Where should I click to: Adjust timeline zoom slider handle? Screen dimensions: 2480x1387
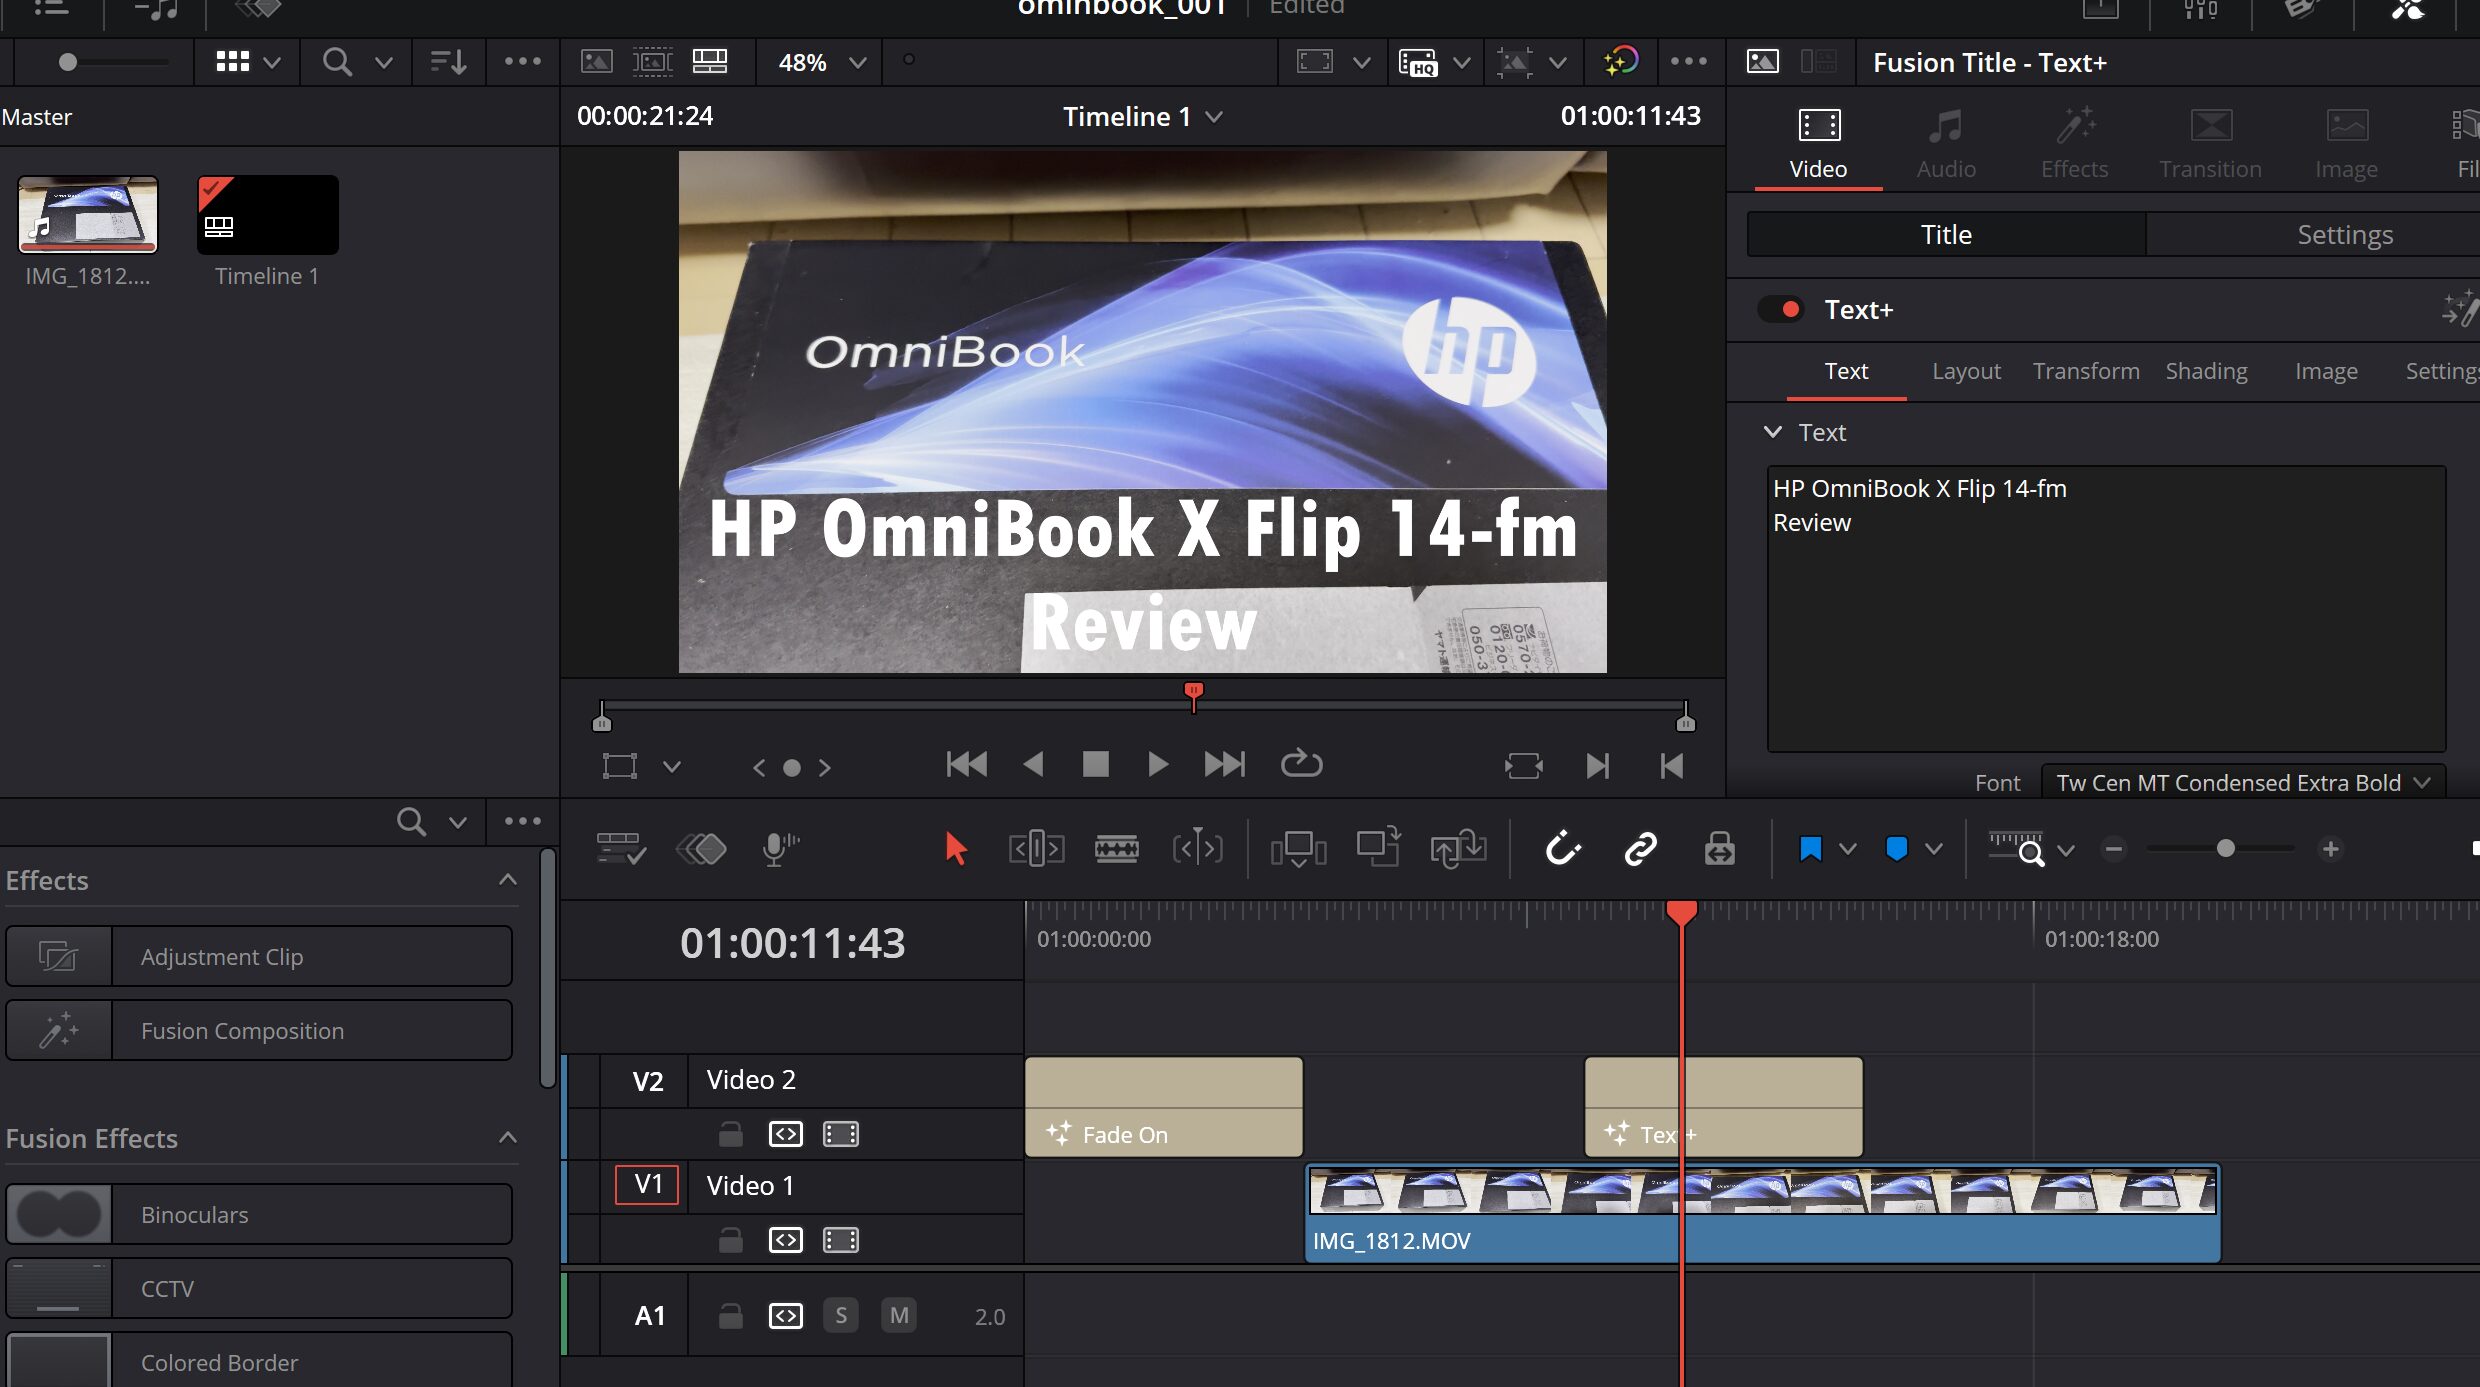coord(2225,849)
